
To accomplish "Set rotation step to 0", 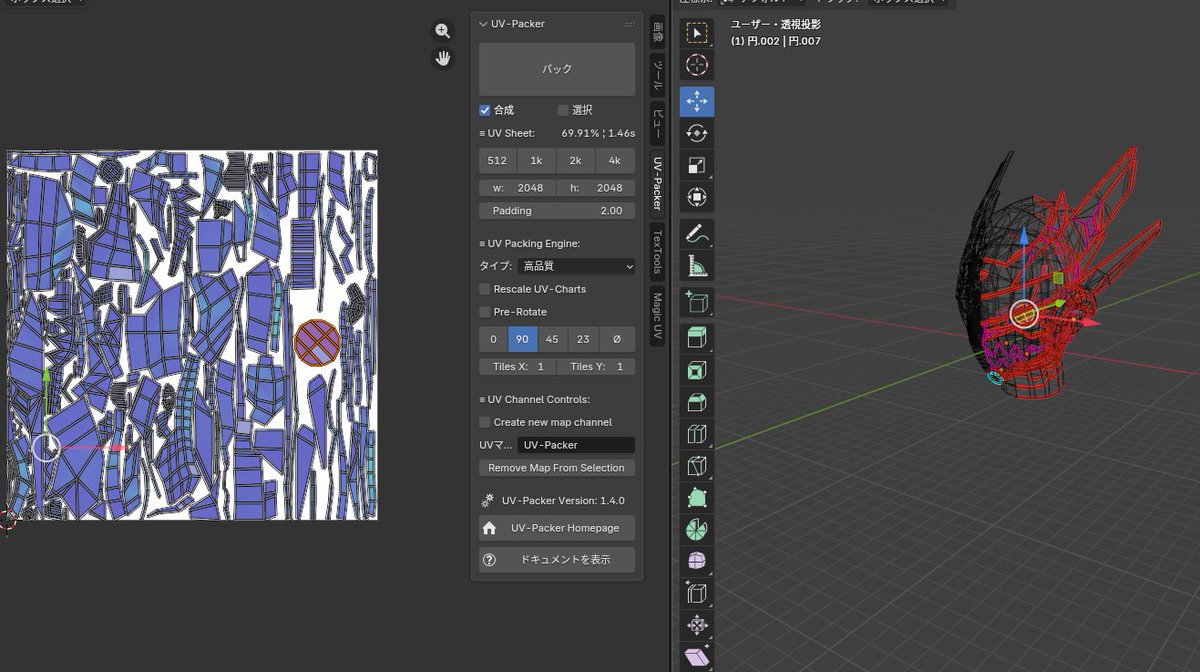I will [x=493, y=339].
